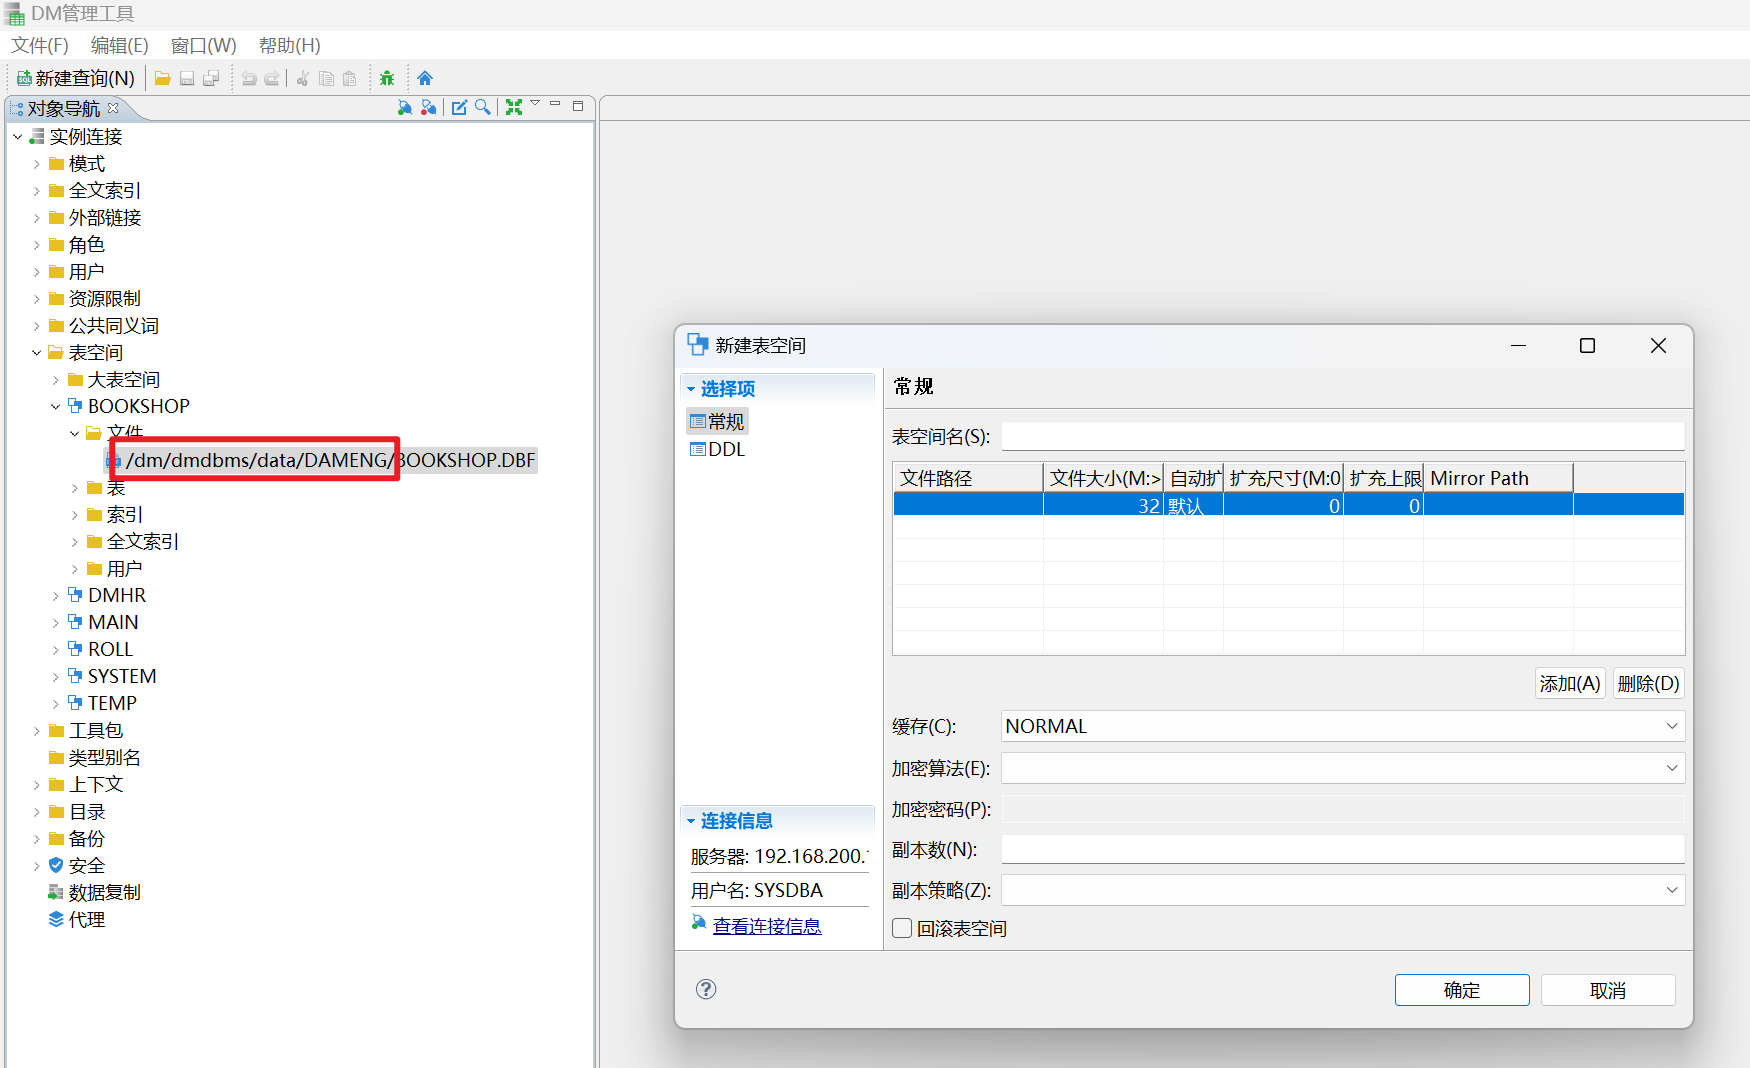
Task: Click the debug toolbar icon
Action: 387,78
